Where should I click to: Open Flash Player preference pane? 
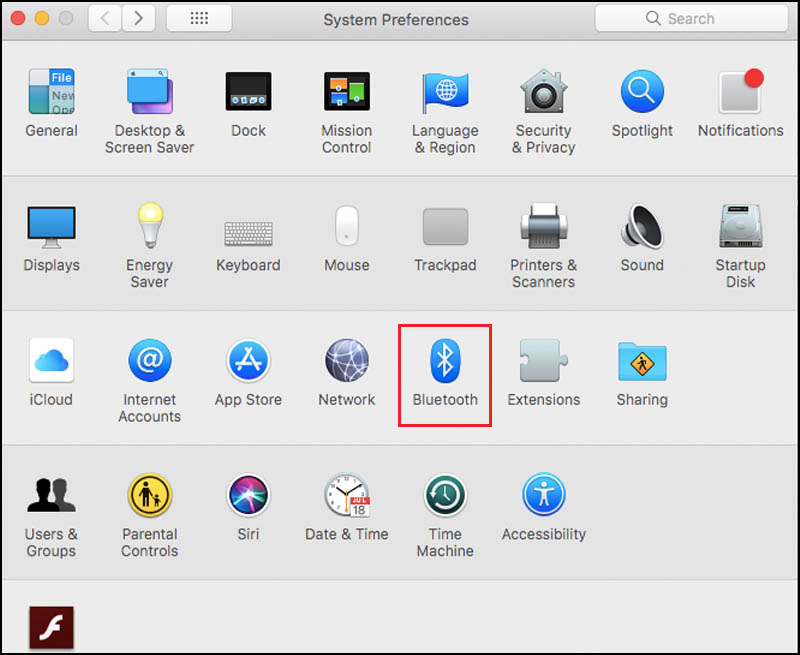(51, 628)
